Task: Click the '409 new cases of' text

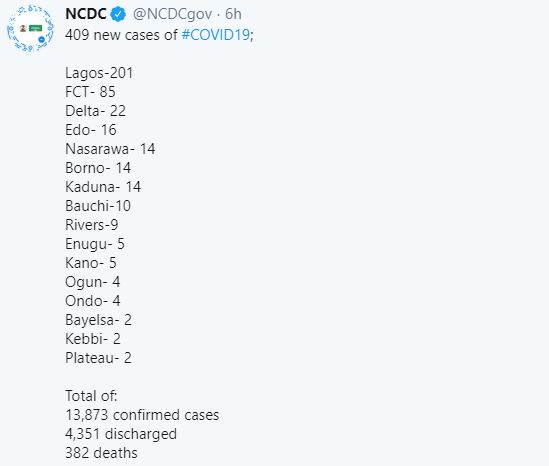Action: 121,35
